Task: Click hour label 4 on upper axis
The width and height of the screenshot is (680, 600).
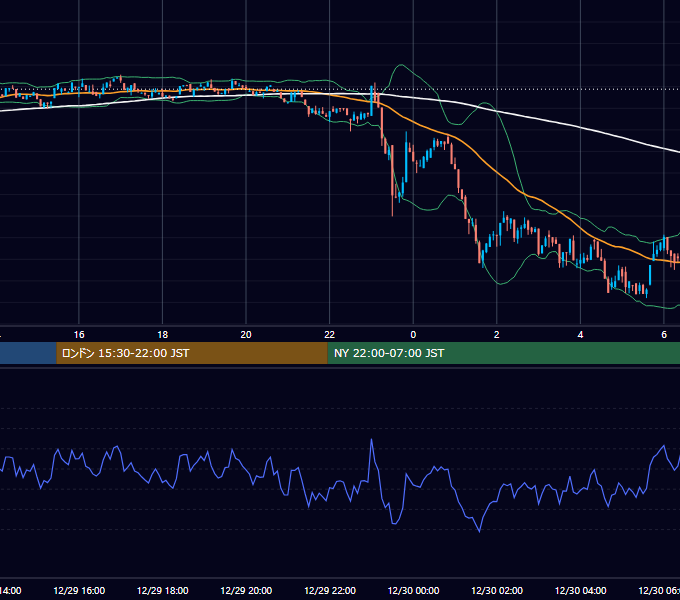Action: (x=580, y=335)
